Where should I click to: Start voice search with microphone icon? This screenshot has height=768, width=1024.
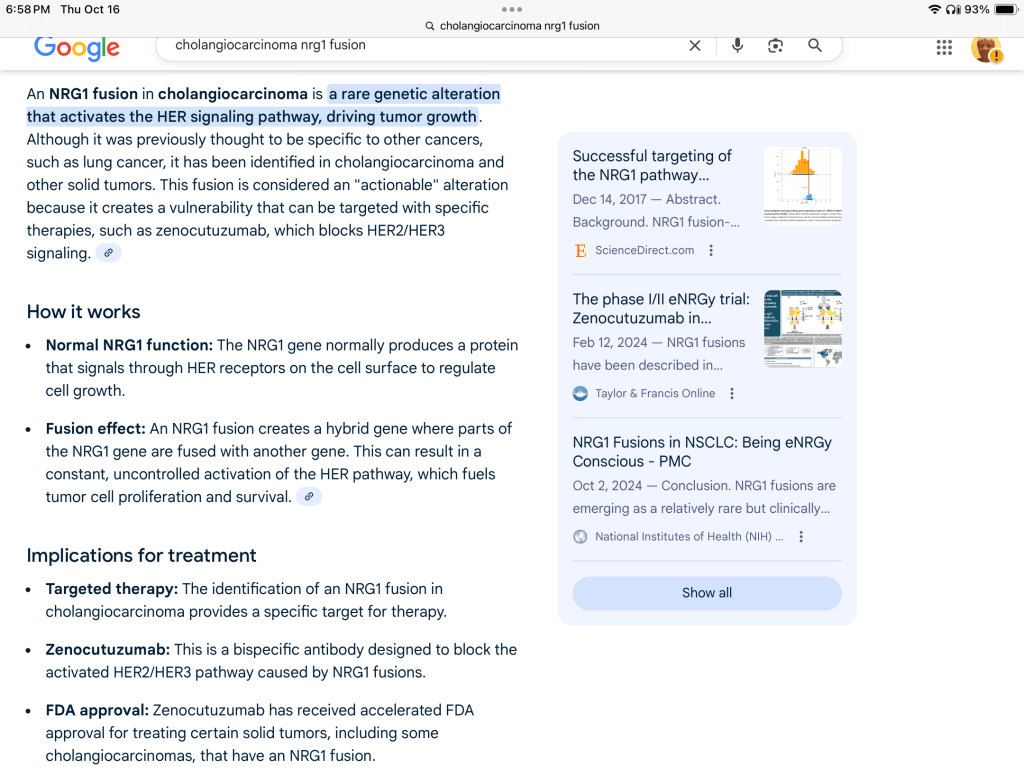tap(738, 46)
